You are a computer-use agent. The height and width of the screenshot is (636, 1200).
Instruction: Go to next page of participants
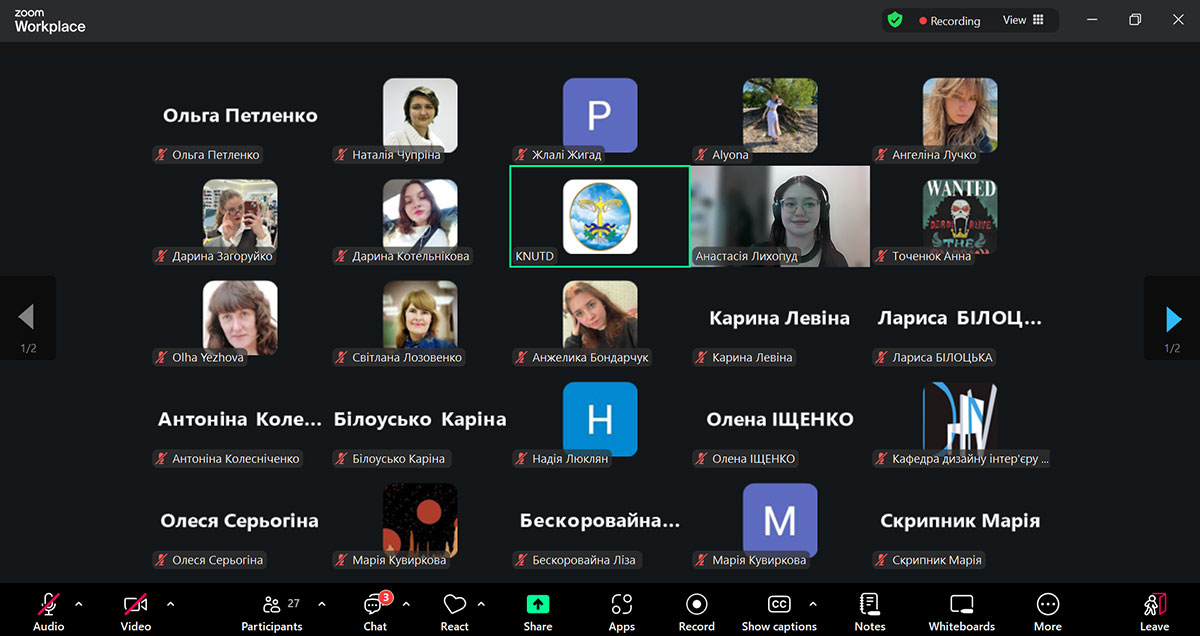[1173, 318]
